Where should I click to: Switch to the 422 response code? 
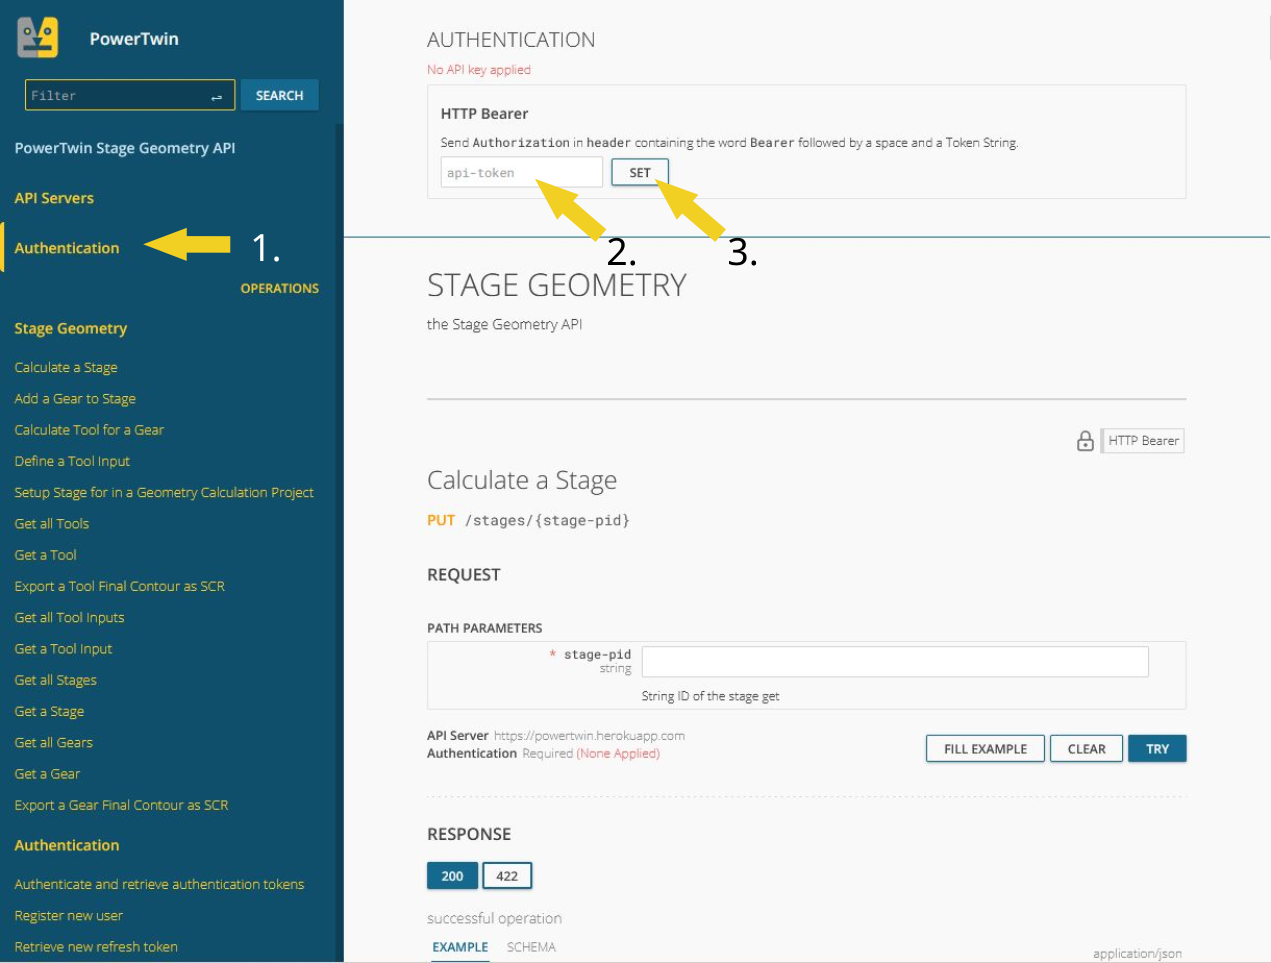(507, 876)
